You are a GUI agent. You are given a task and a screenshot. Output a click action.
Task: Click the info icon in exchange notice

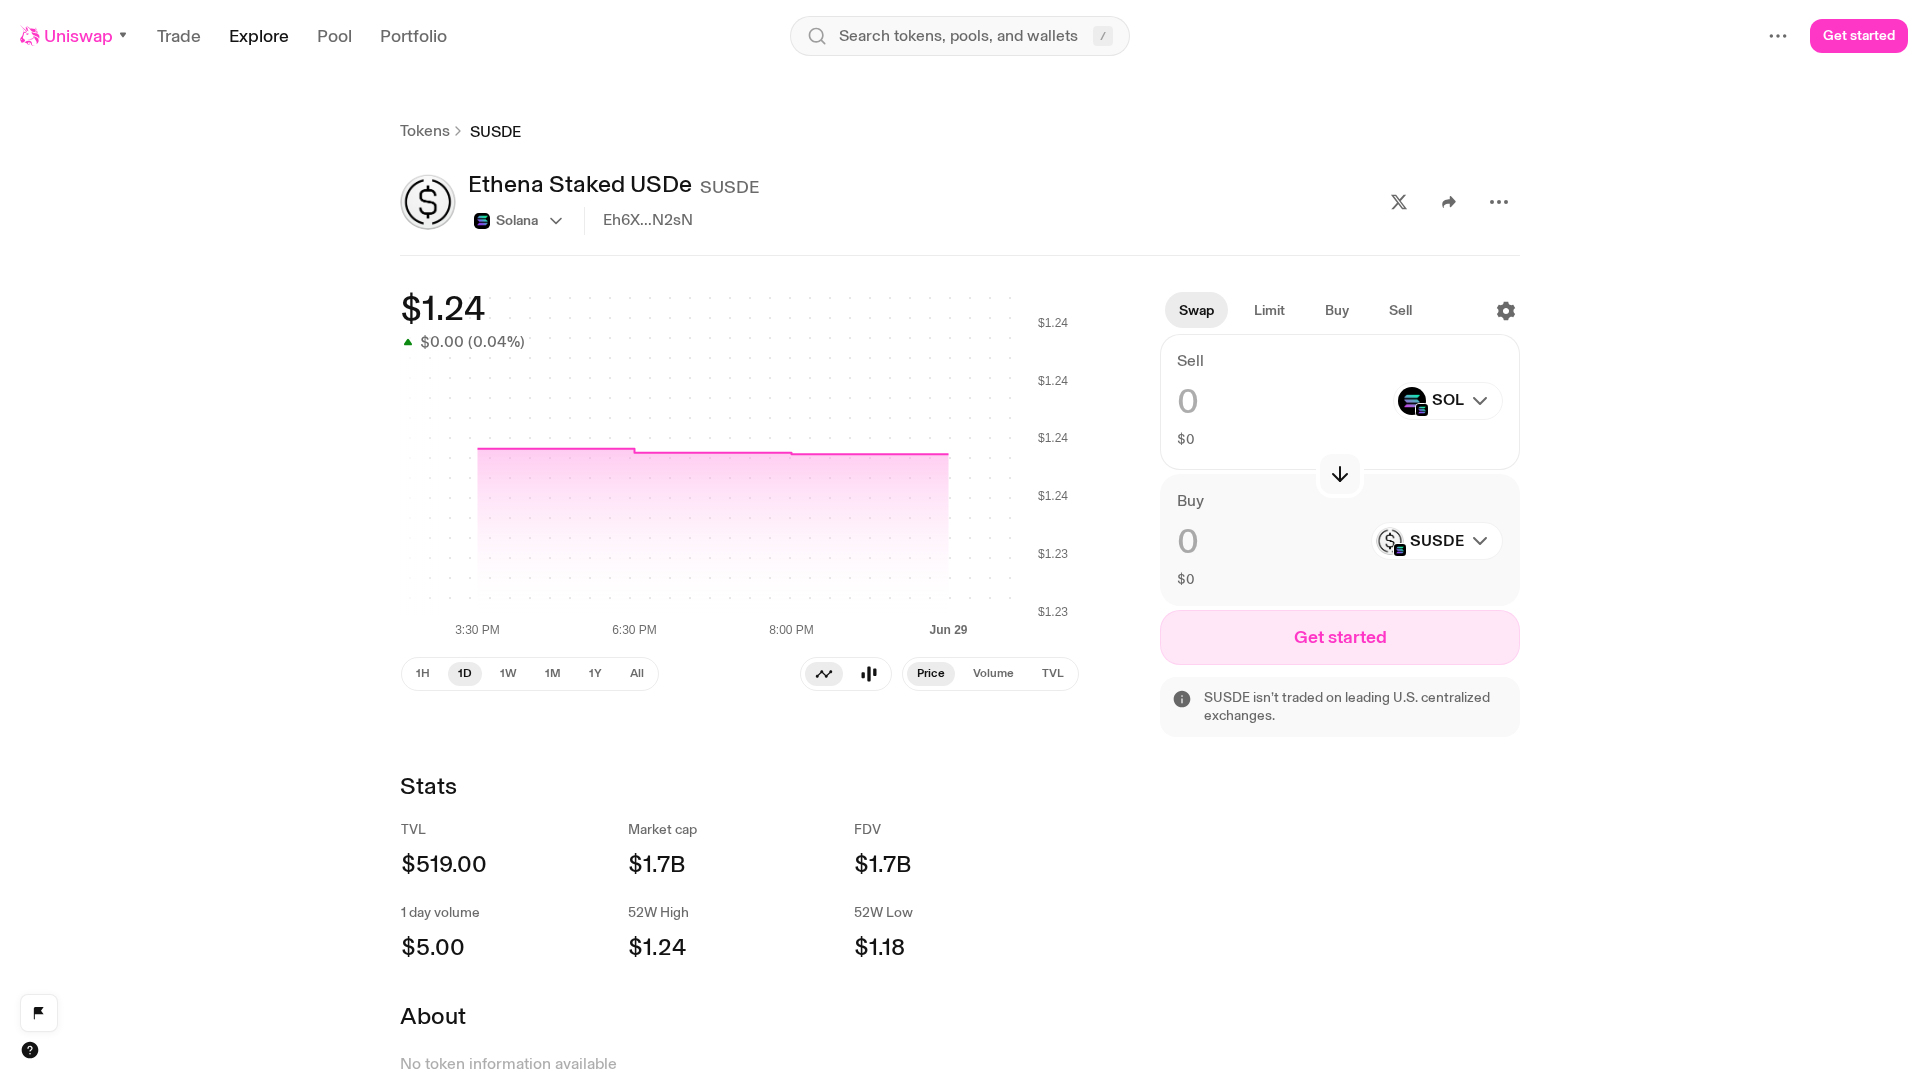1182,699
